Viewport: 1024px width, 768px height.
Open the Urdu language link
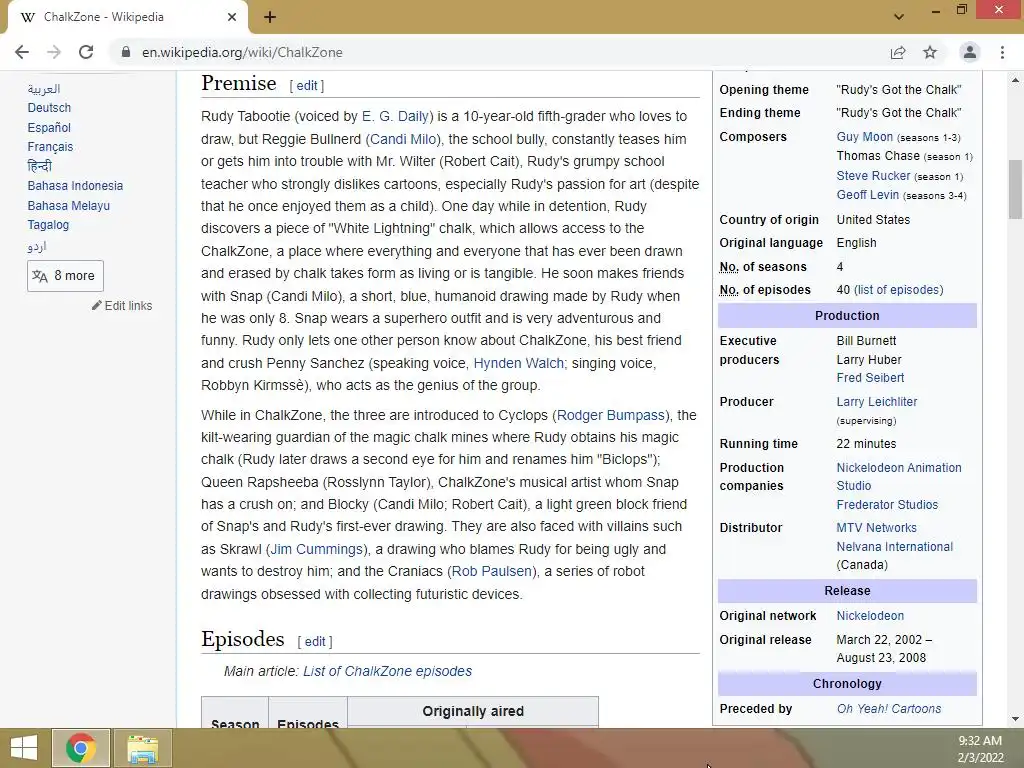37,246
